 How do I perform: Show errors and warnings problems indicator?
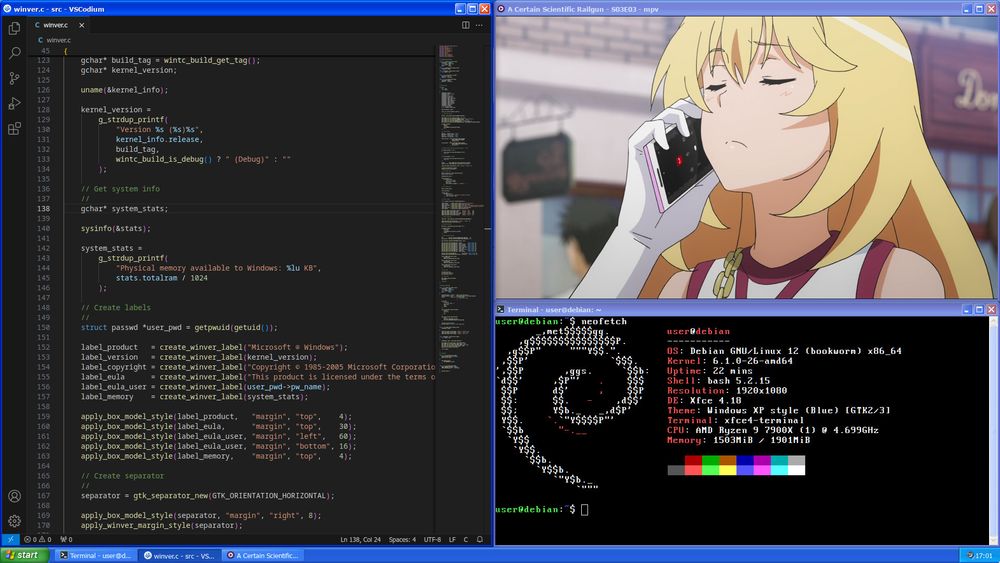click(x=38, y=539)
